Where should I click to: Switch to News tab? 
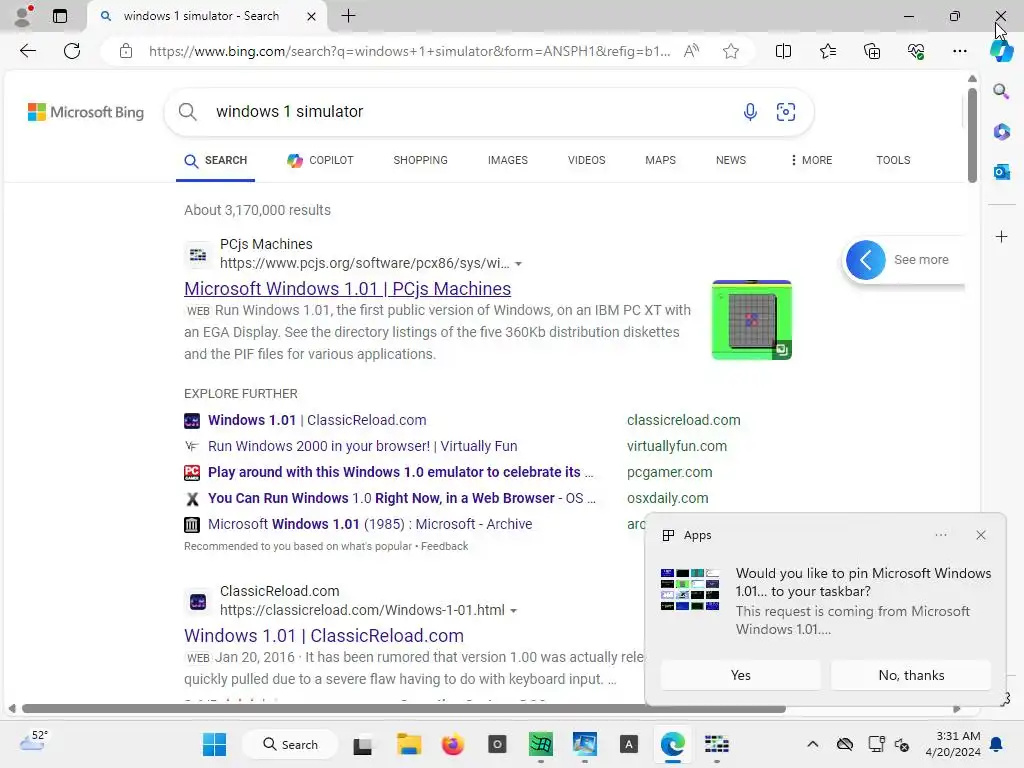(x=731, y=160)
